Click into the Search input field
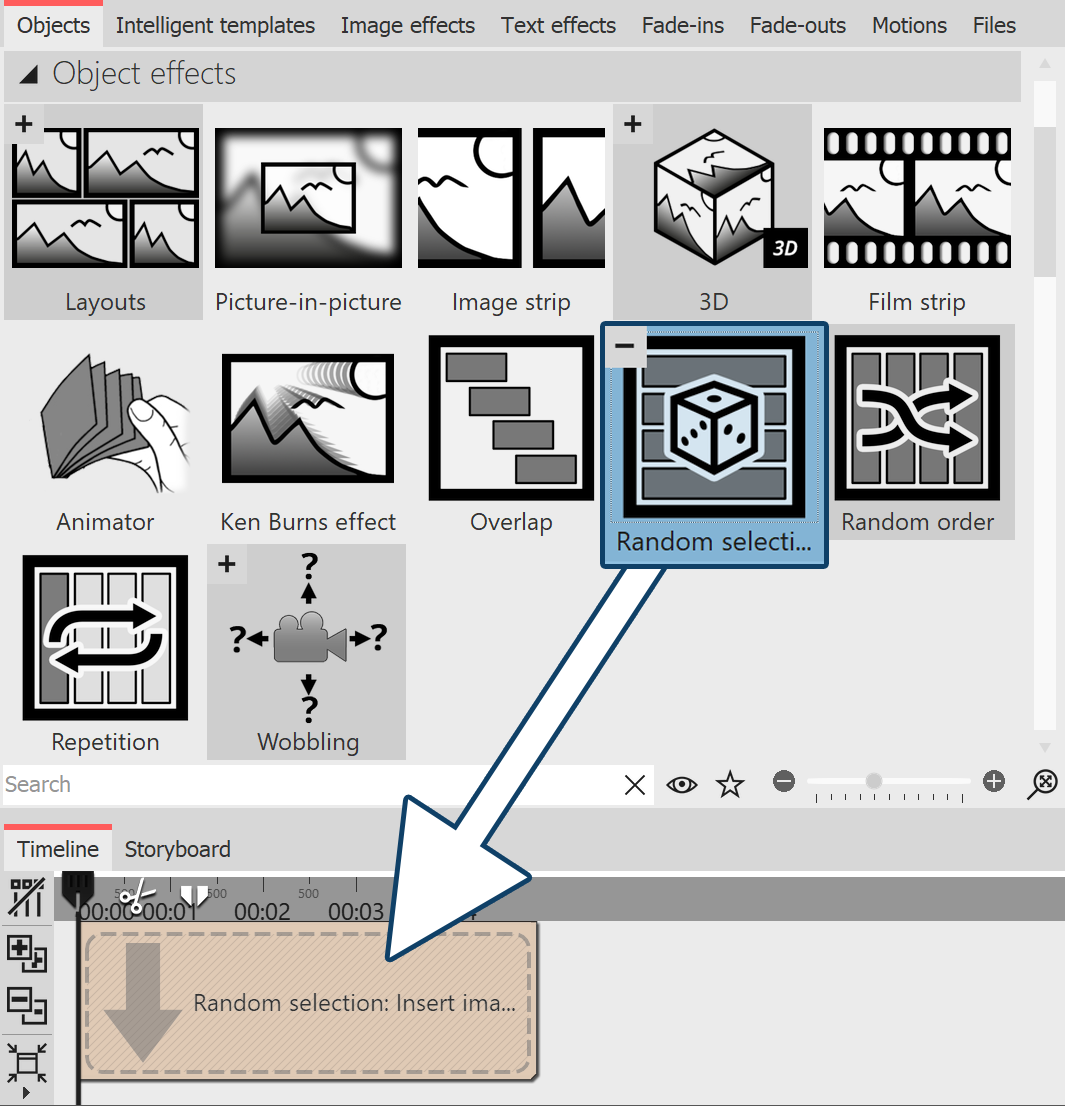 click(x=300, y=785)
